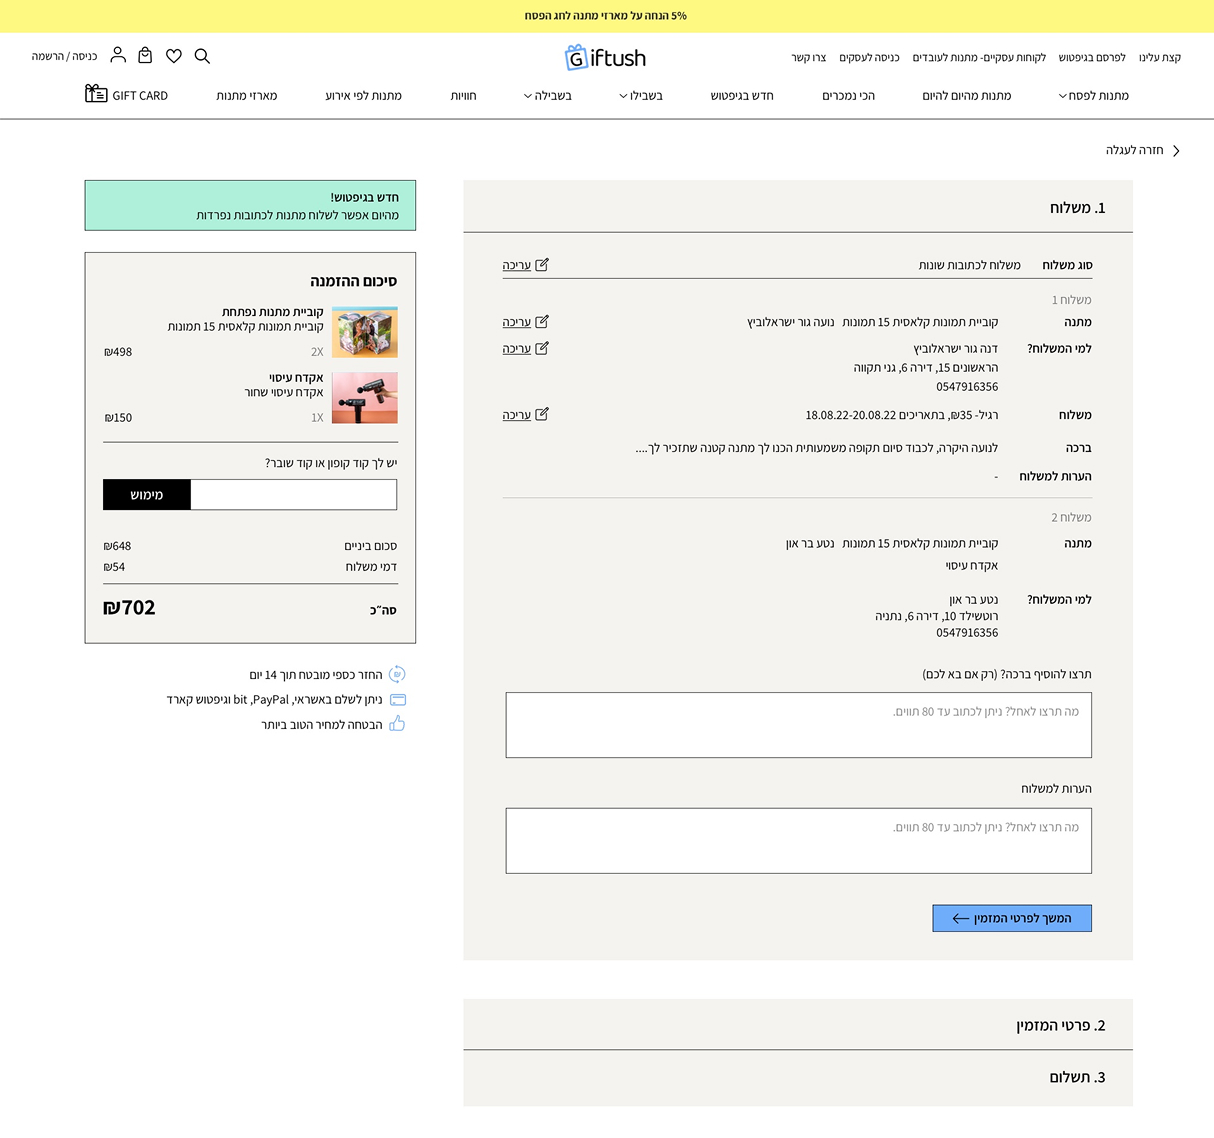The height and width of the screenshot is (1138, 1214).
Task: Click the massage gun product thumbnail
Action: coord(364,398)
